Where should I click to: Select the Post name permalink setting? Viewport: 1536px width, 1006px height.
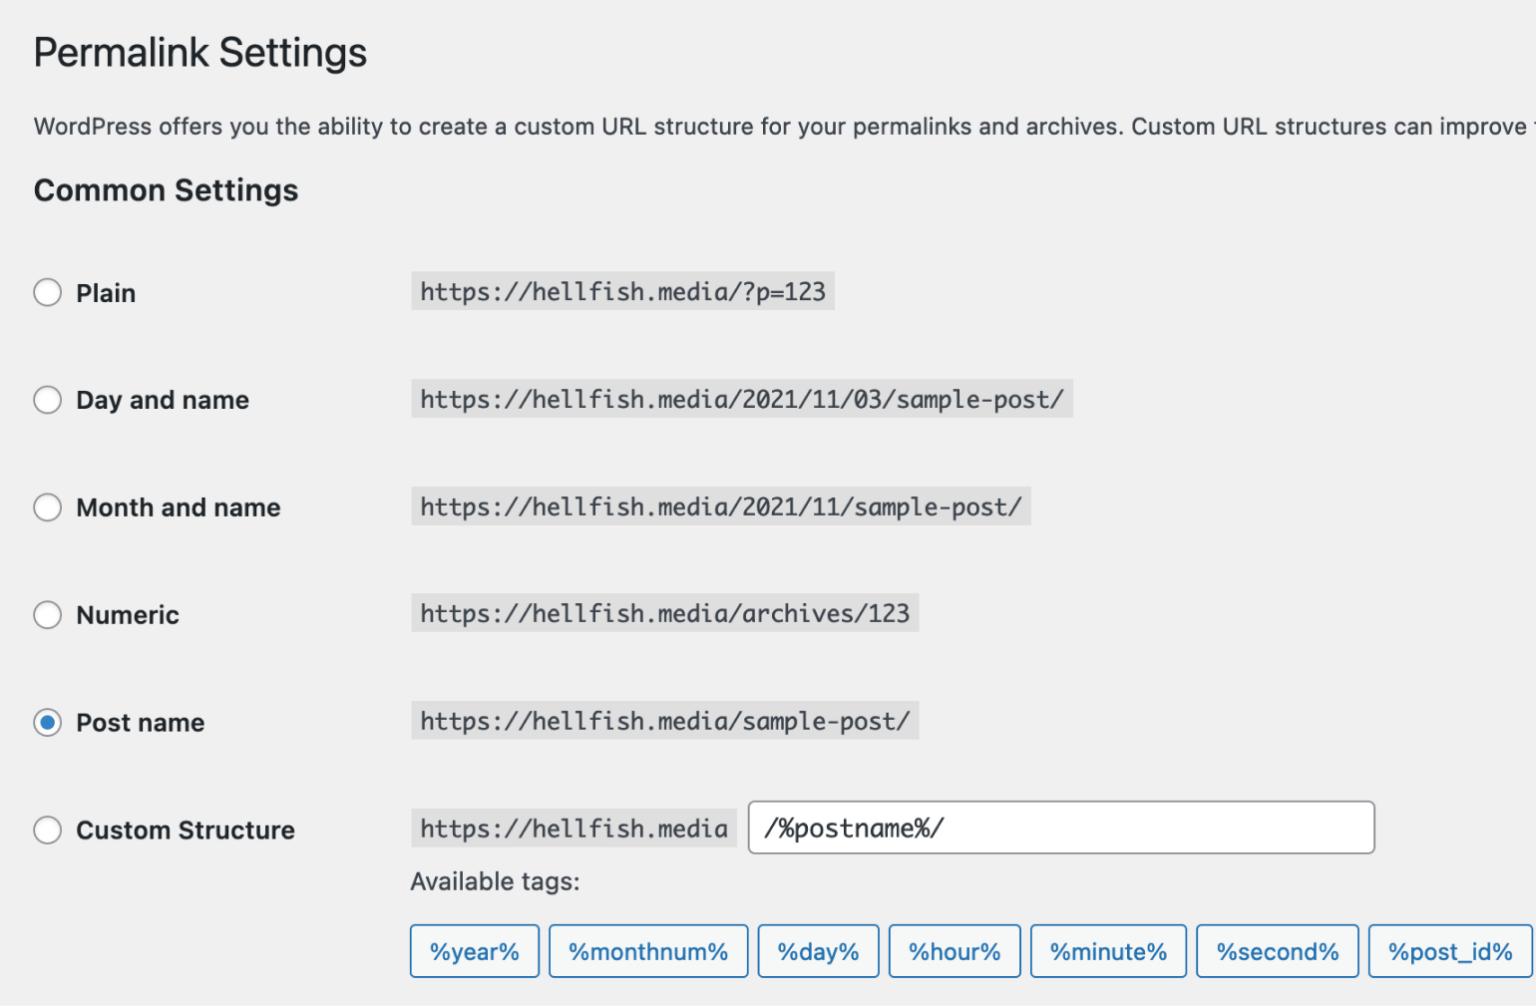pyautogui.click(x=47, y=722)
